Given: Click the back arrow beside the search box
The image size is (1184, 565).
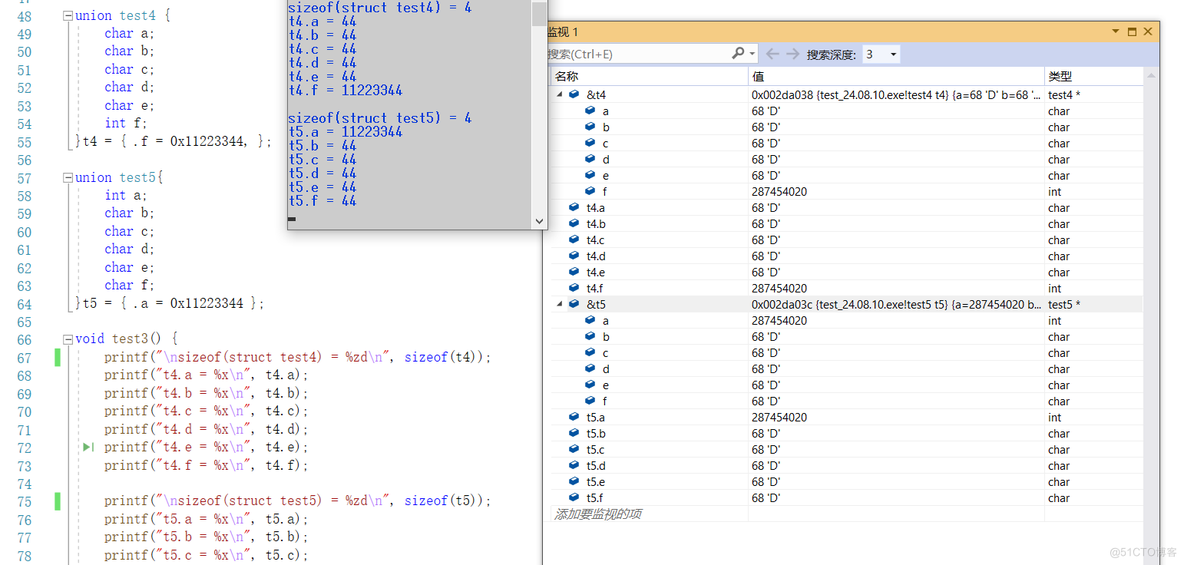Looking at the screenshot, I should [x=772, y=54].
